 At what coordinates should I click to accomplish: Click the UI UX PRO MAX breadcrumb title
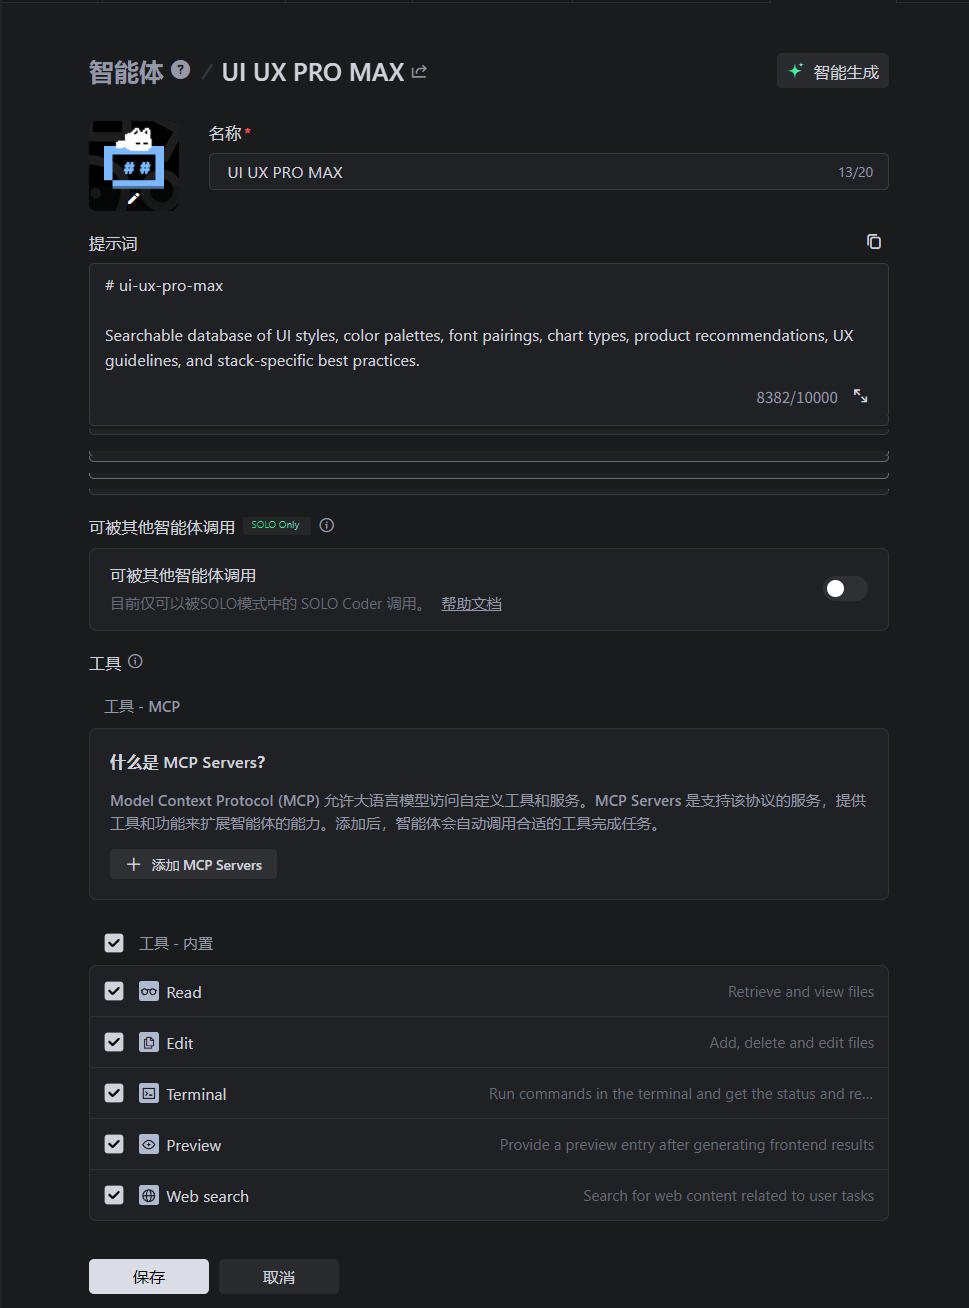313,72
